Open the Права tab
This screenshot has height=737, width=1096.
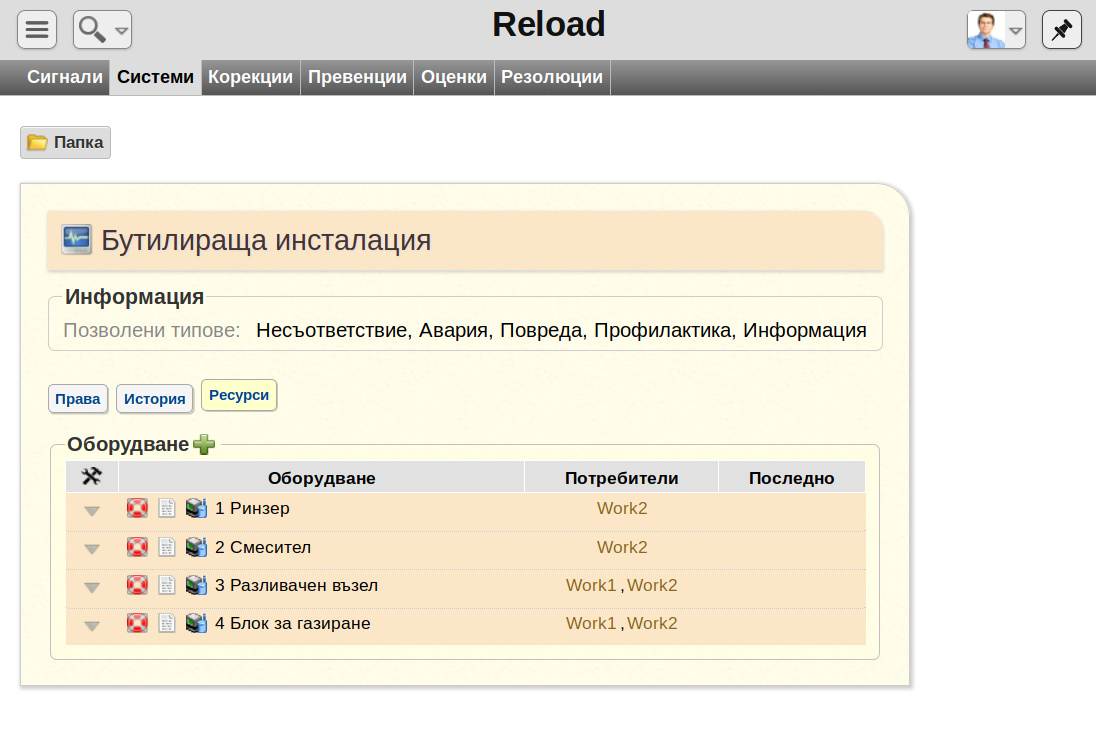(78, 399)
